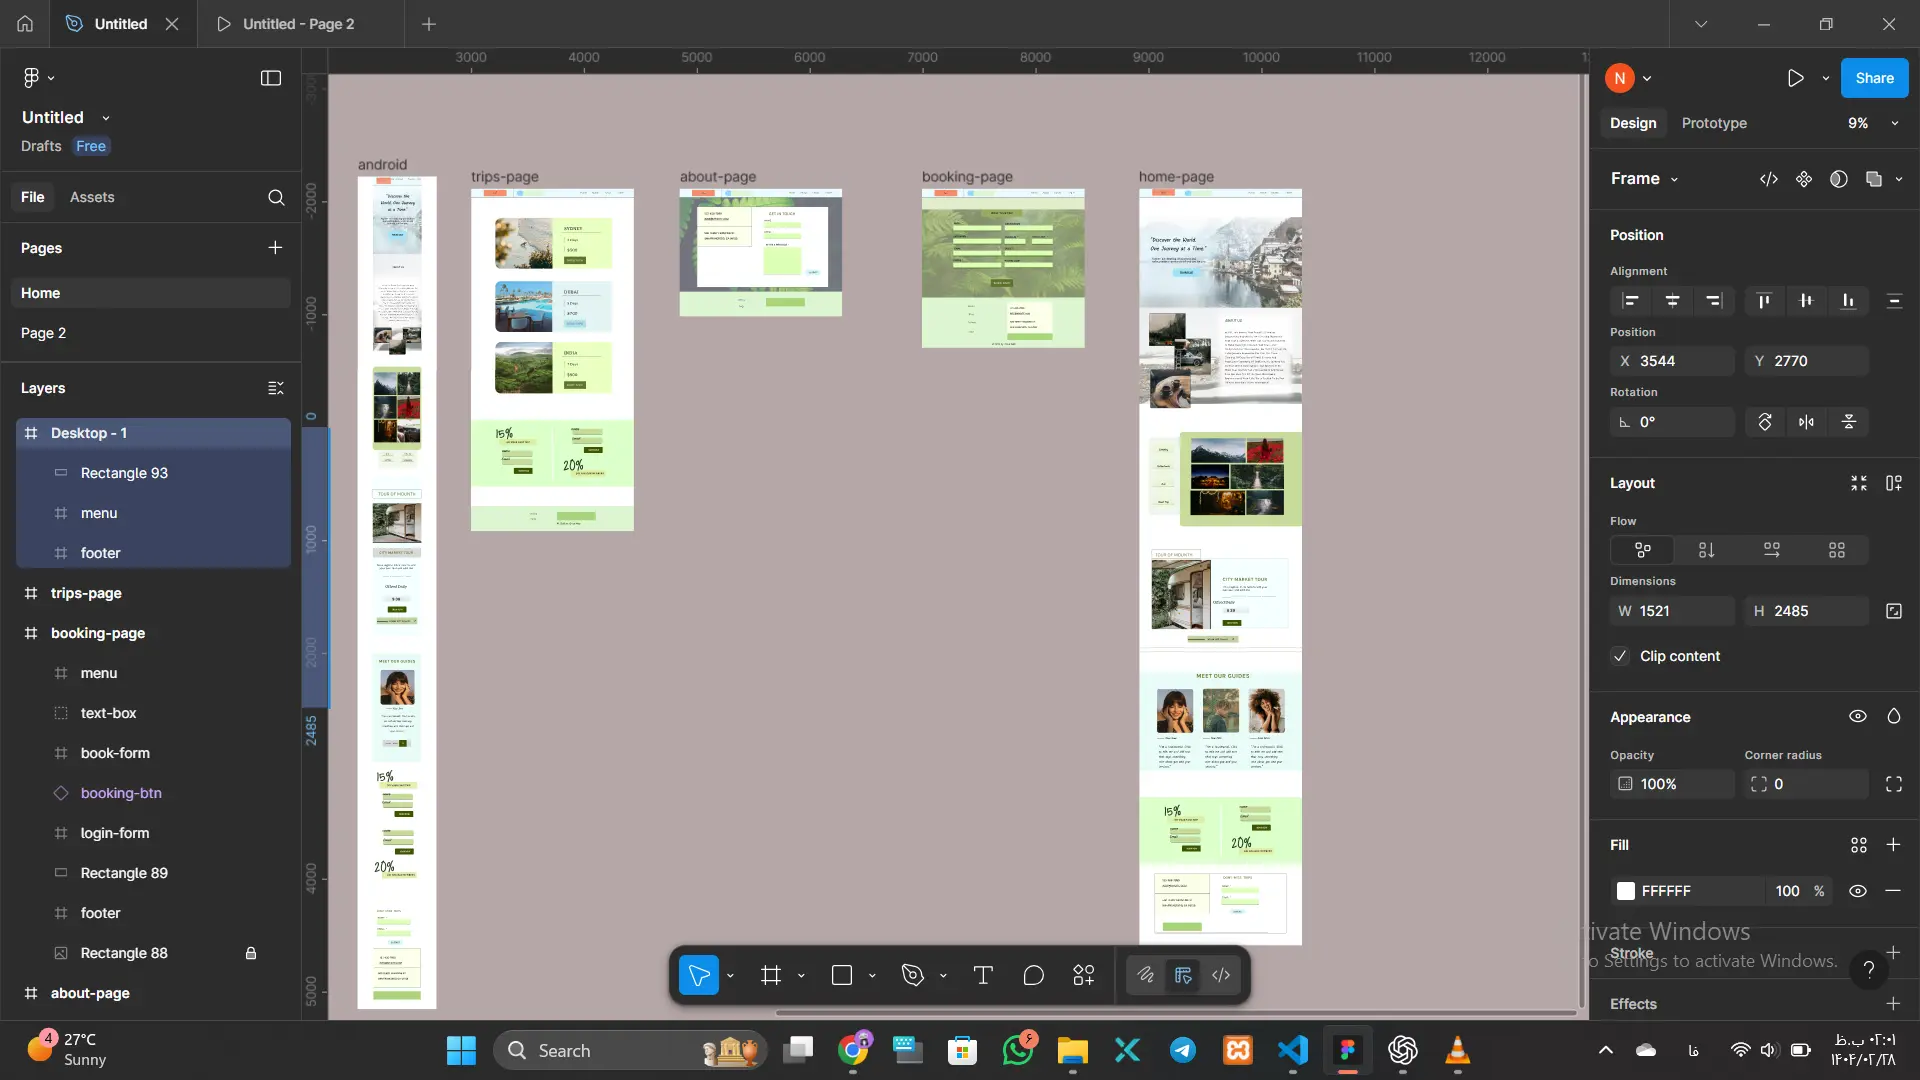Click the white fill color swatch
The image size is (1920, 1080).
point(1626,891)
